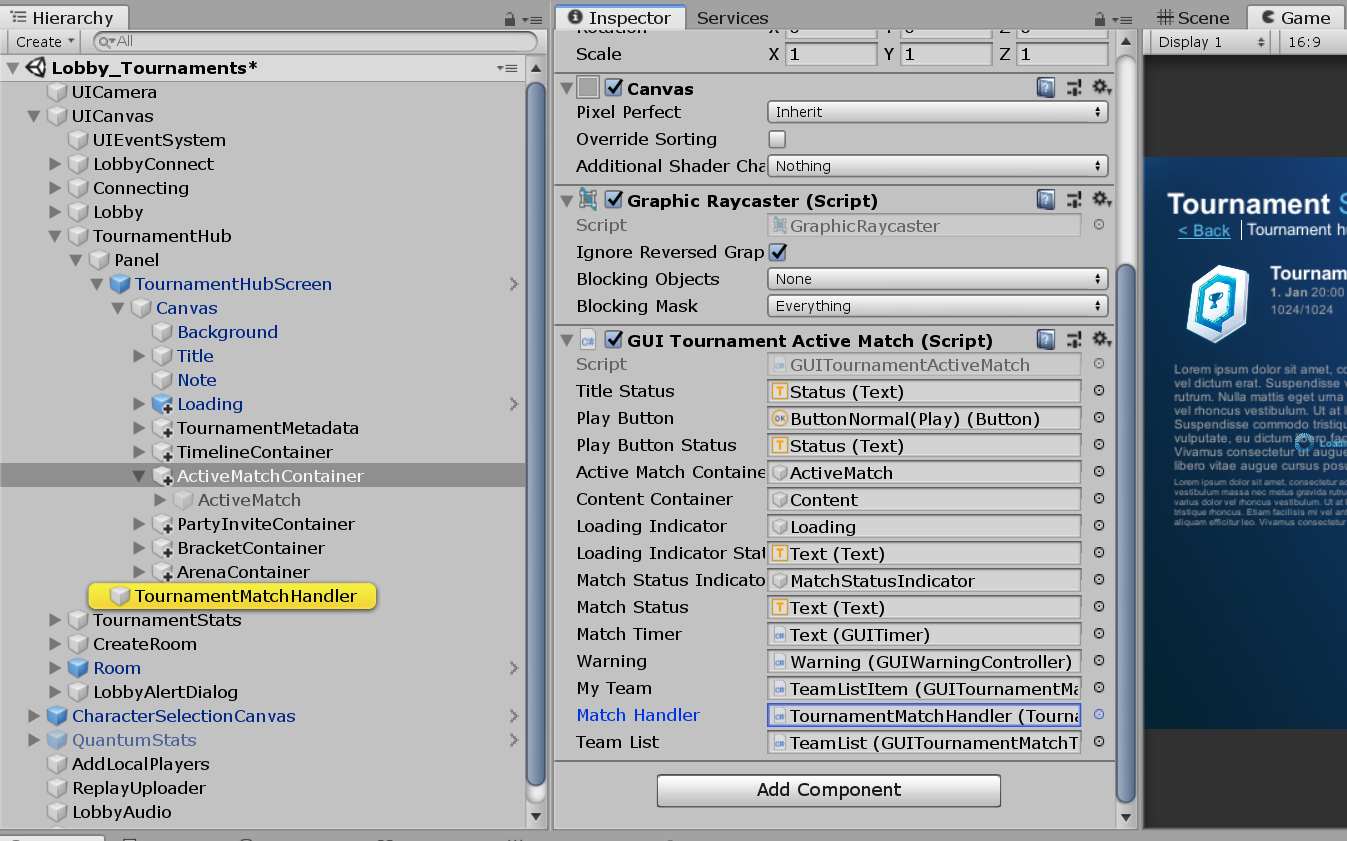The width and height of the screenshot is (1347, 841).
Task: Click the Add Component button
Action: pos(828,790)
